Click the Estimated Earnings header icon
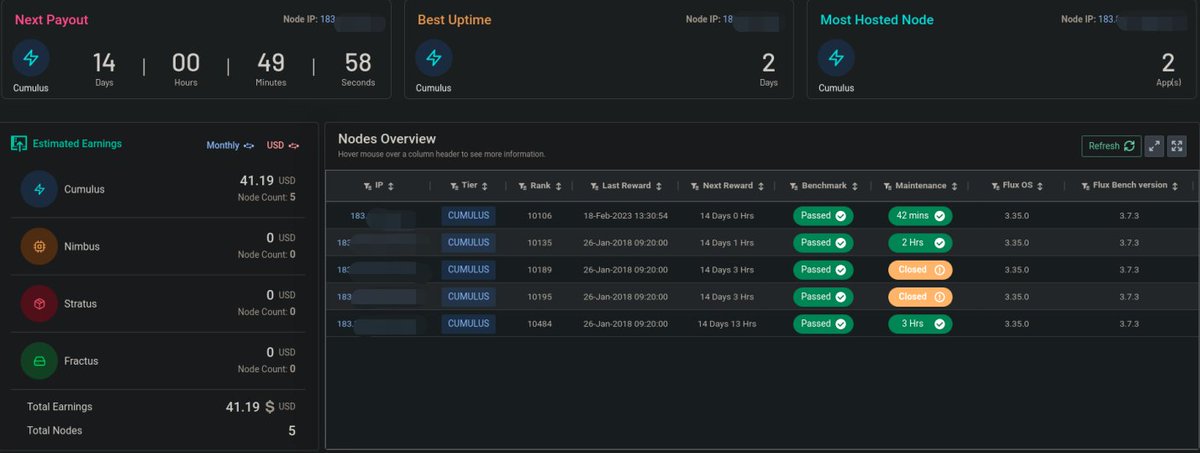Screen dimensions: 1200x453 coord(18,144)
